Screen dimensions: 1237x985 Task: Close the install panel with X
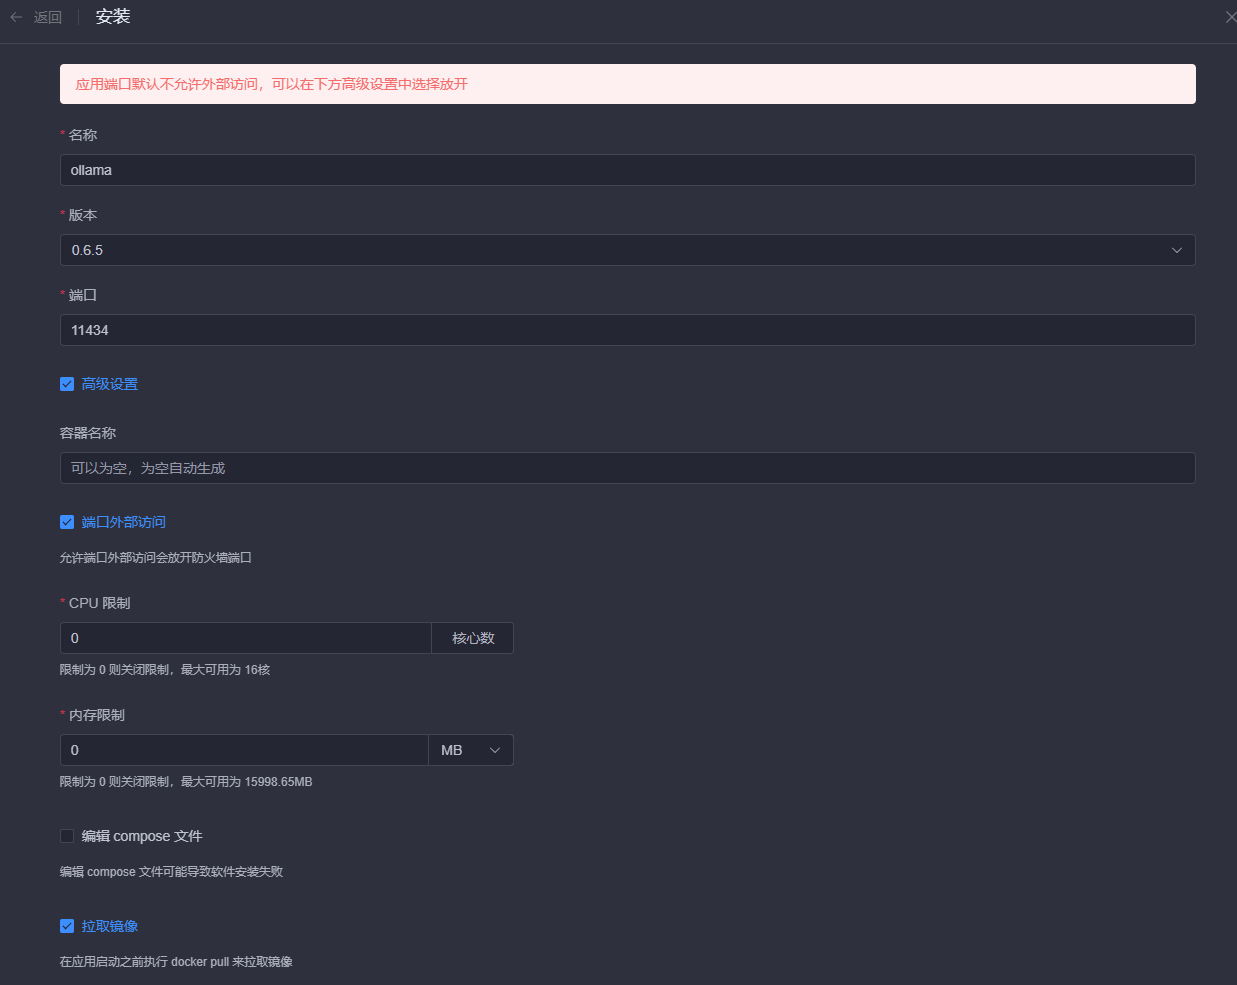click(x=1230, y=17)
